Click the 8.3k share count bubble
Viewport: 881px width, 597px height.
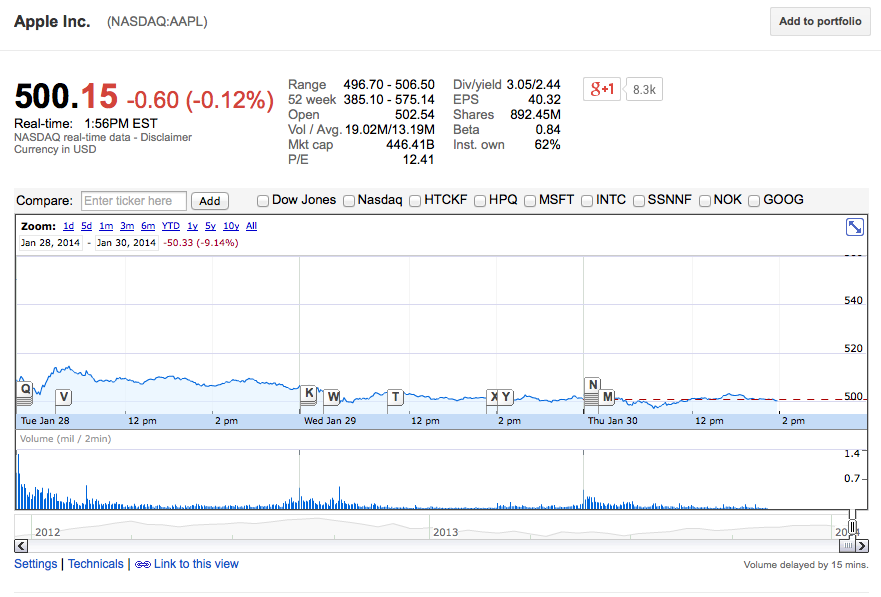(x=644, y=89)
